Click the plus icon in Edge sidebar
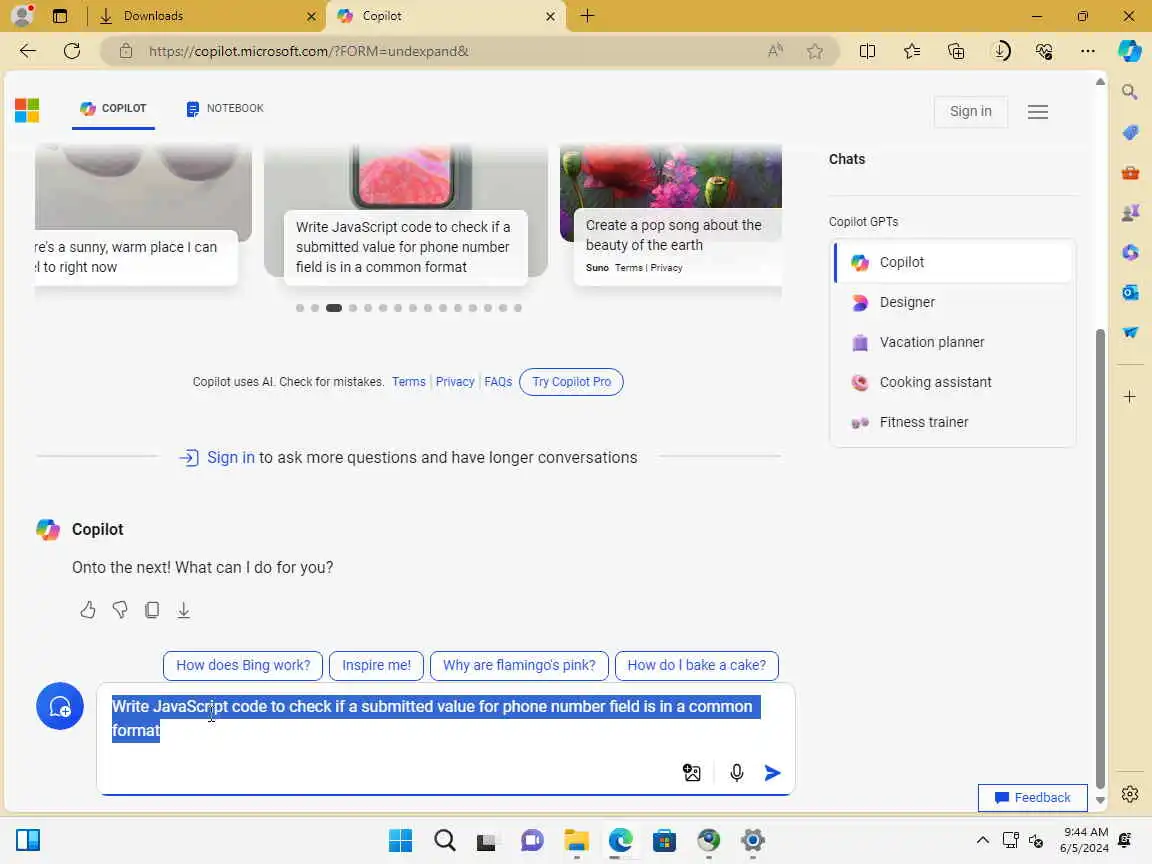The image size is (1152, 864). point(1130,397)
